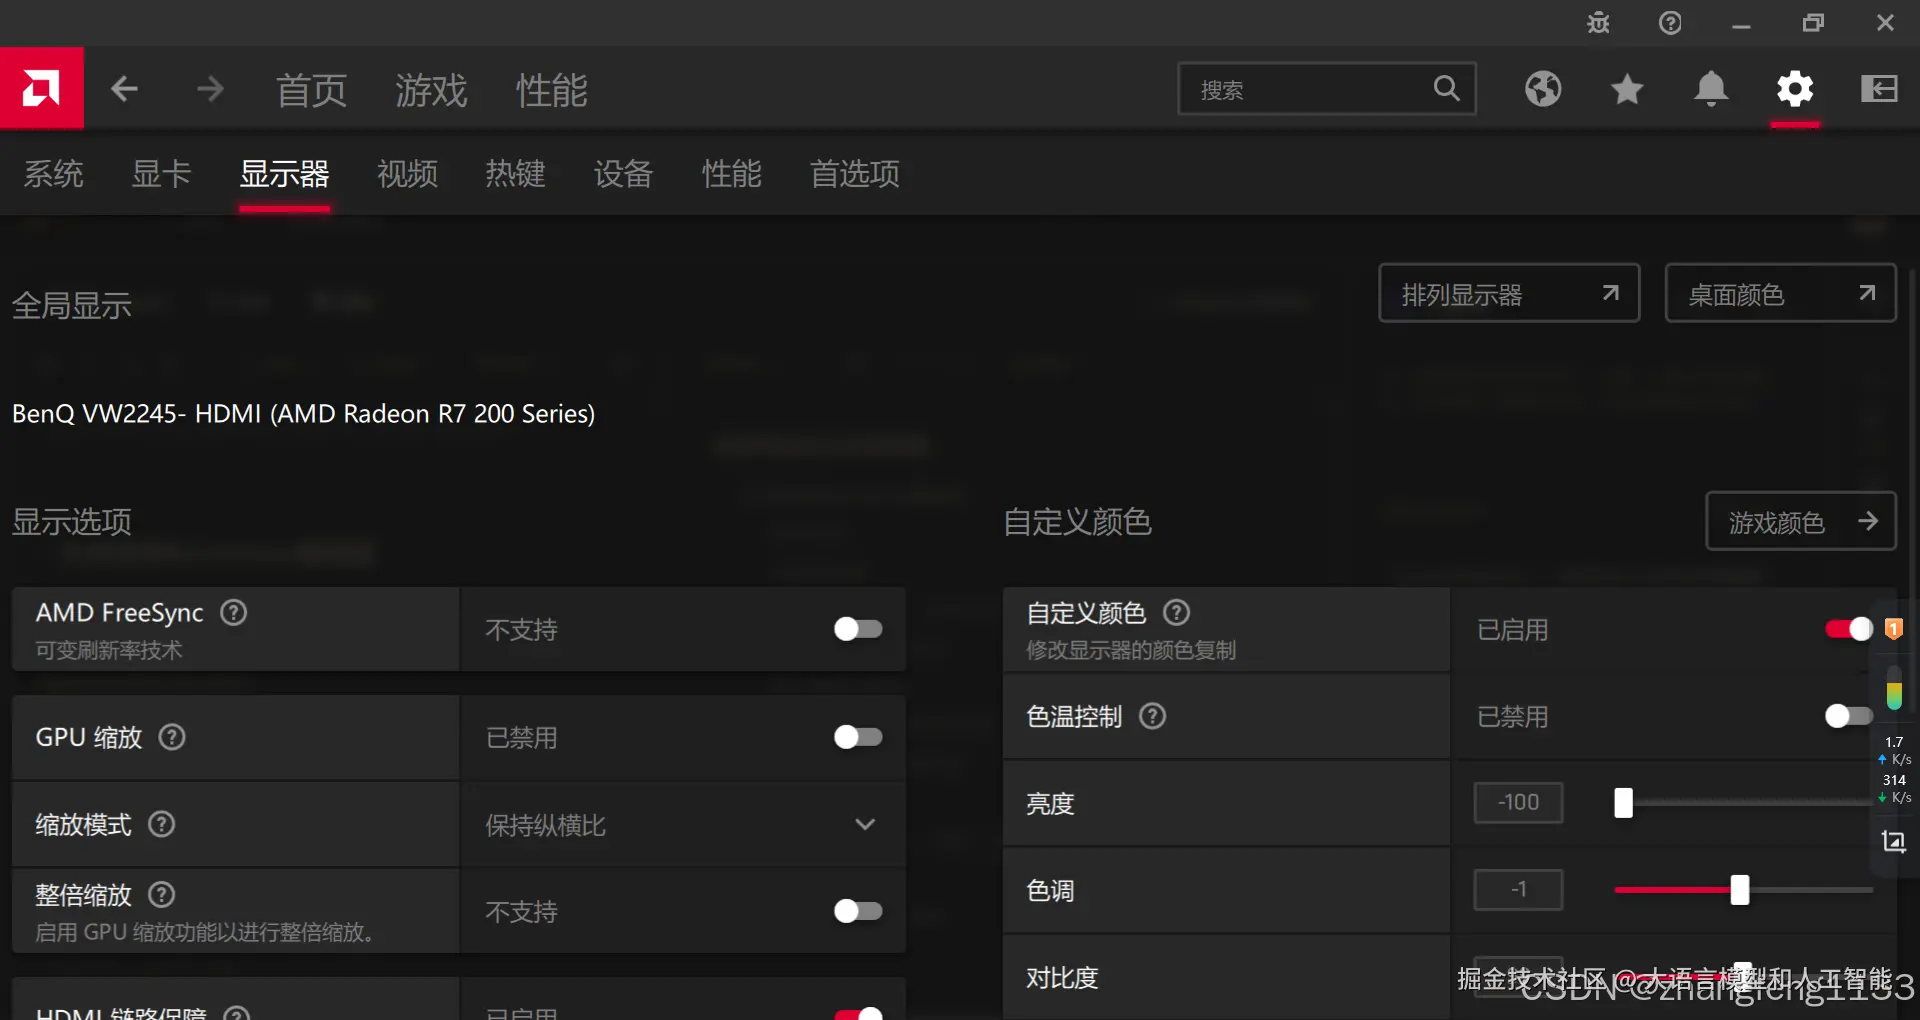Open the settings gear icon
This screenshot has width=1920, height=1020.
pos(1795,89)
